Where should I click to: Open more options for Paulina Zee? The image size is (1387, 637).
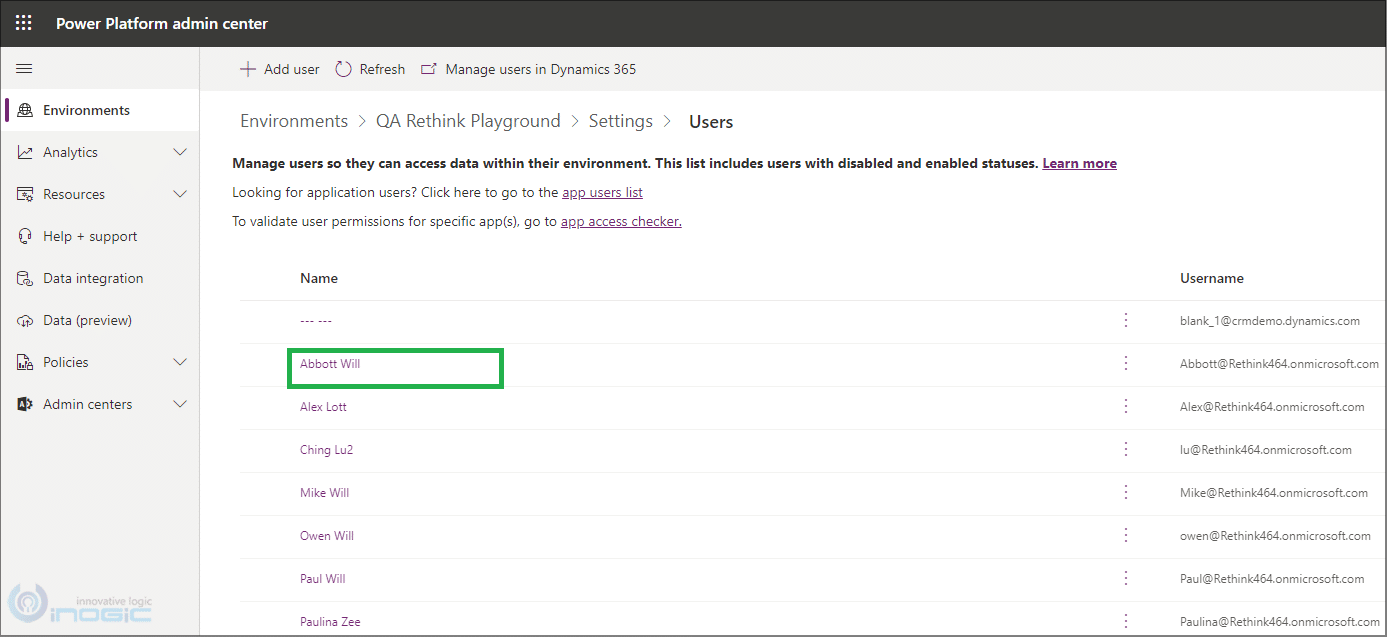(1126, 622)
